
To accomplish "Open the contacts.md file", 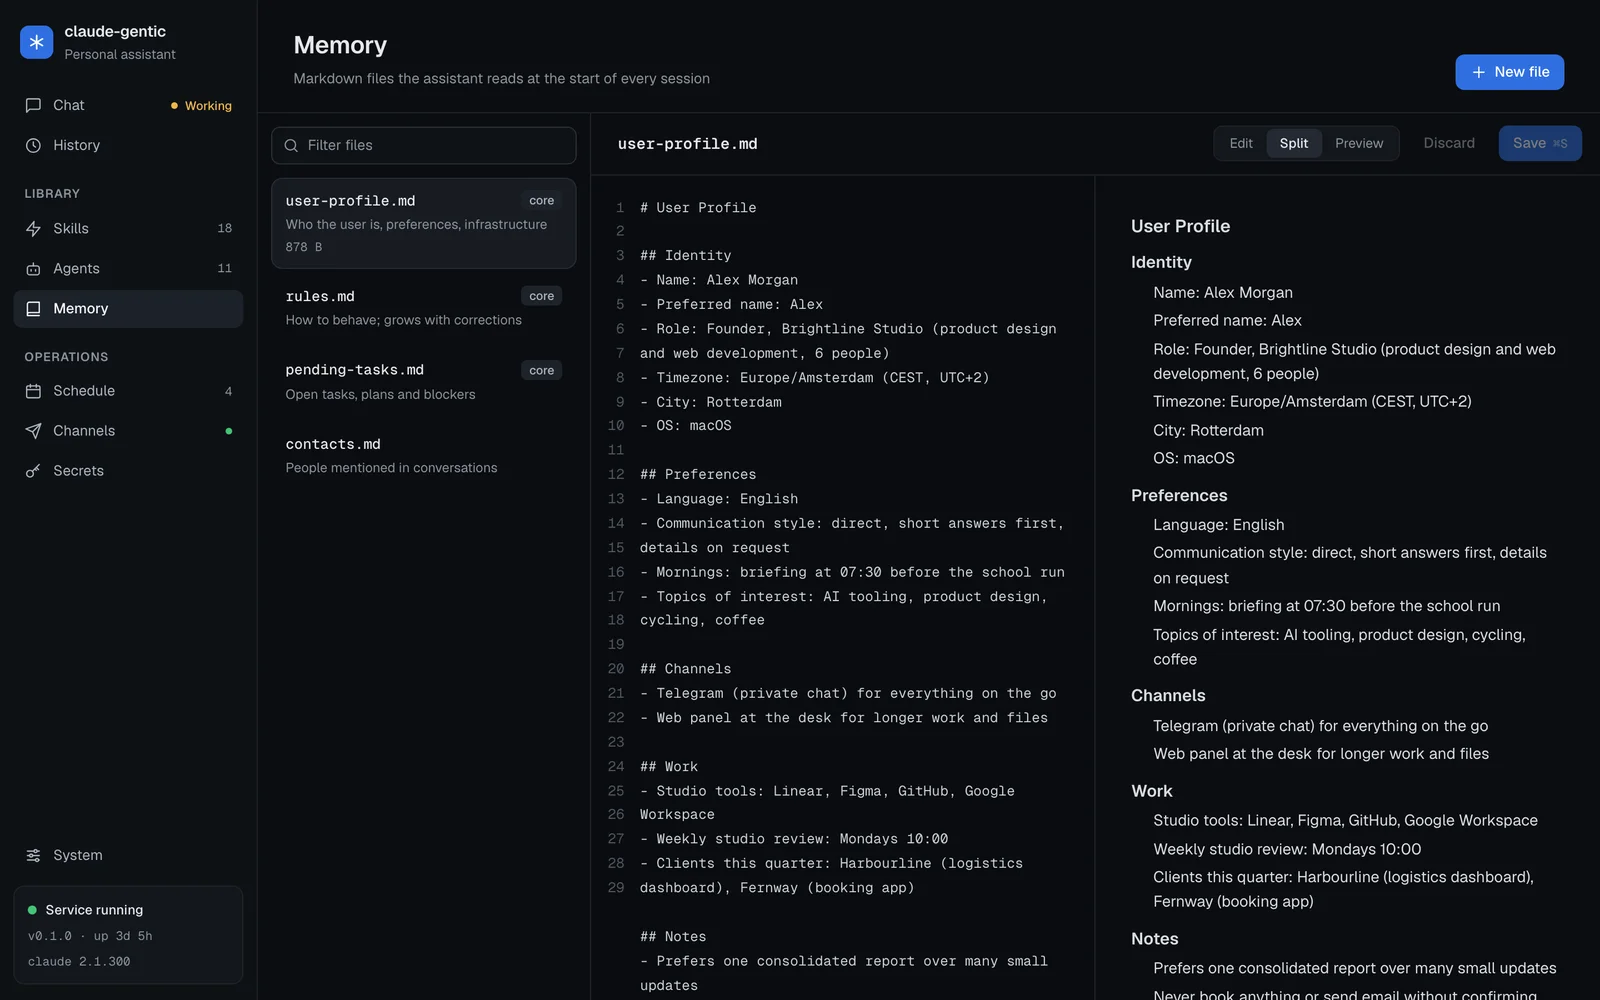I will [423, 455].
